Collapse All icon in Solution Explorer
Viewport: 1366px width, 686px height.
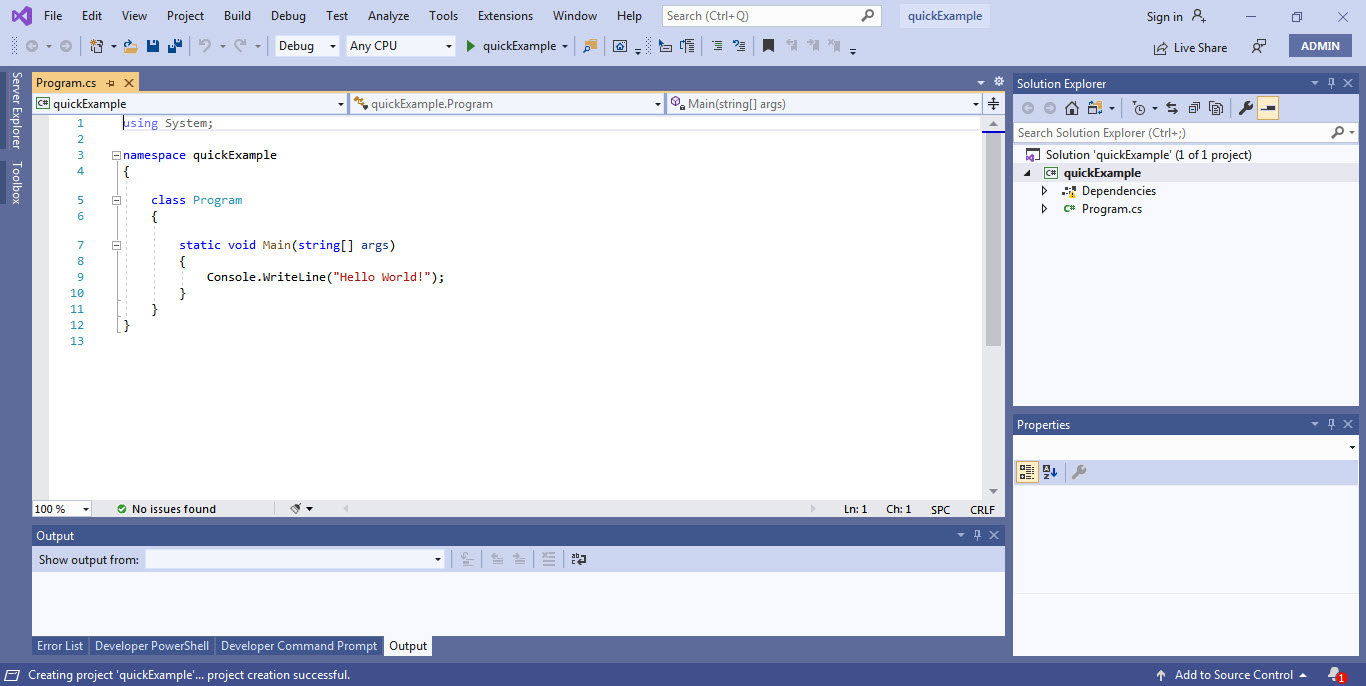pos(1194,108)
